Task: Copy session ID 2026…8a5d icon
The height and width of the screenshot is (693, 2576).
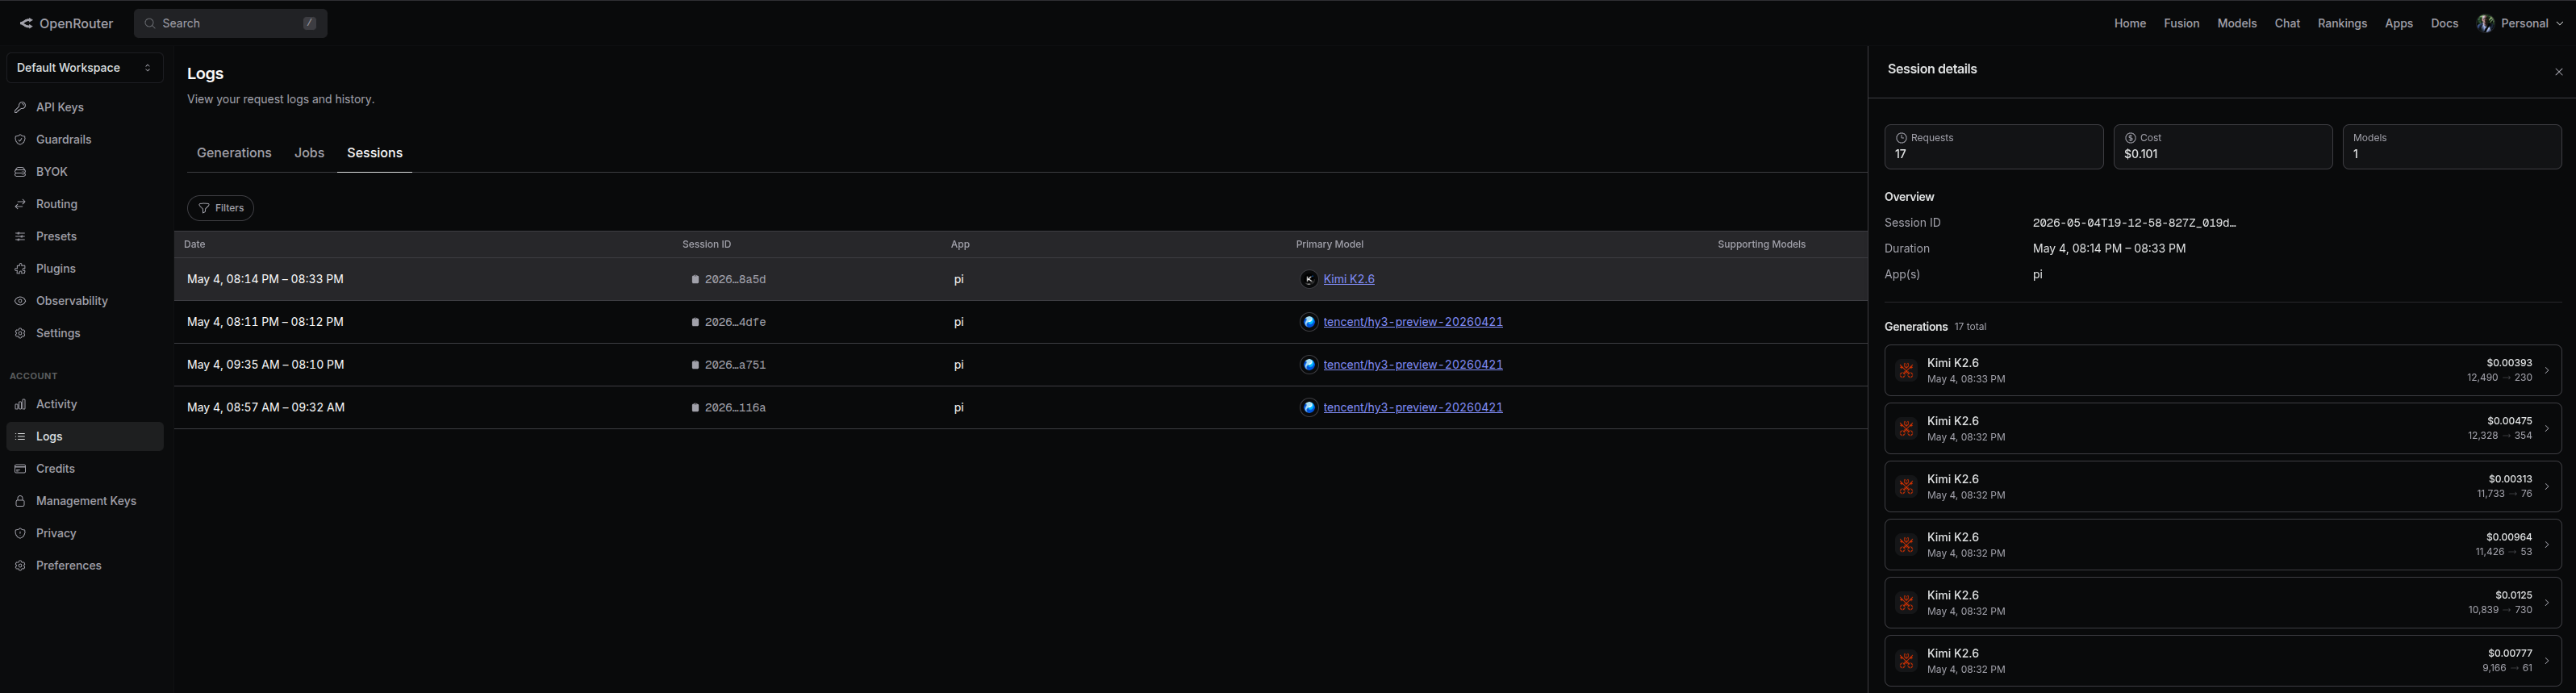Action: click(695, 280)
